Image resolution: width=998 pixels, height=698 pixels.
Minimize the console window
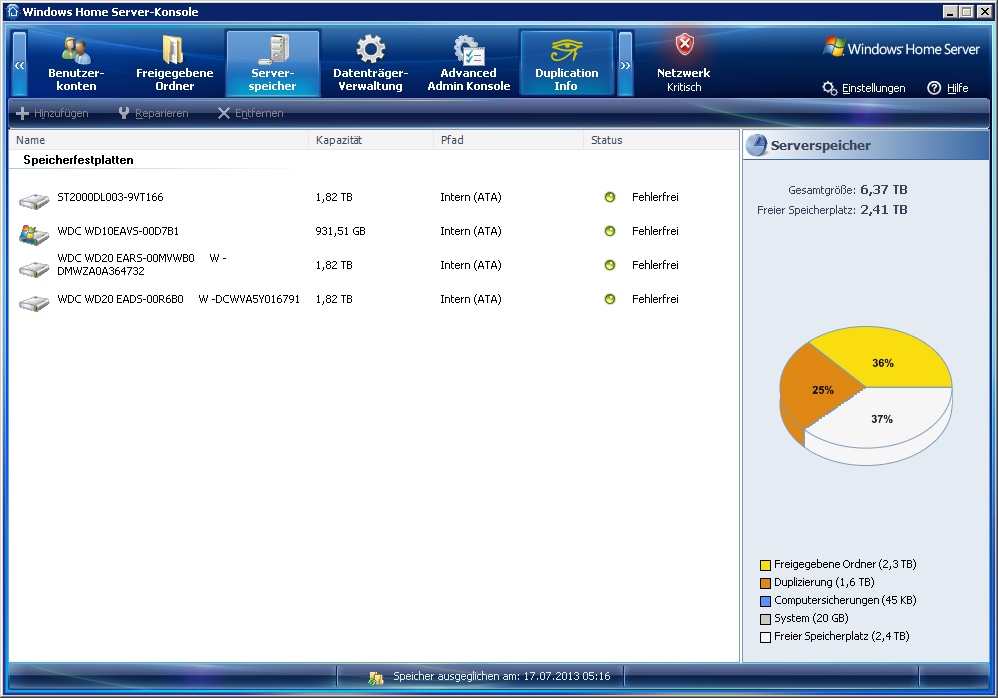coord(950,11)
